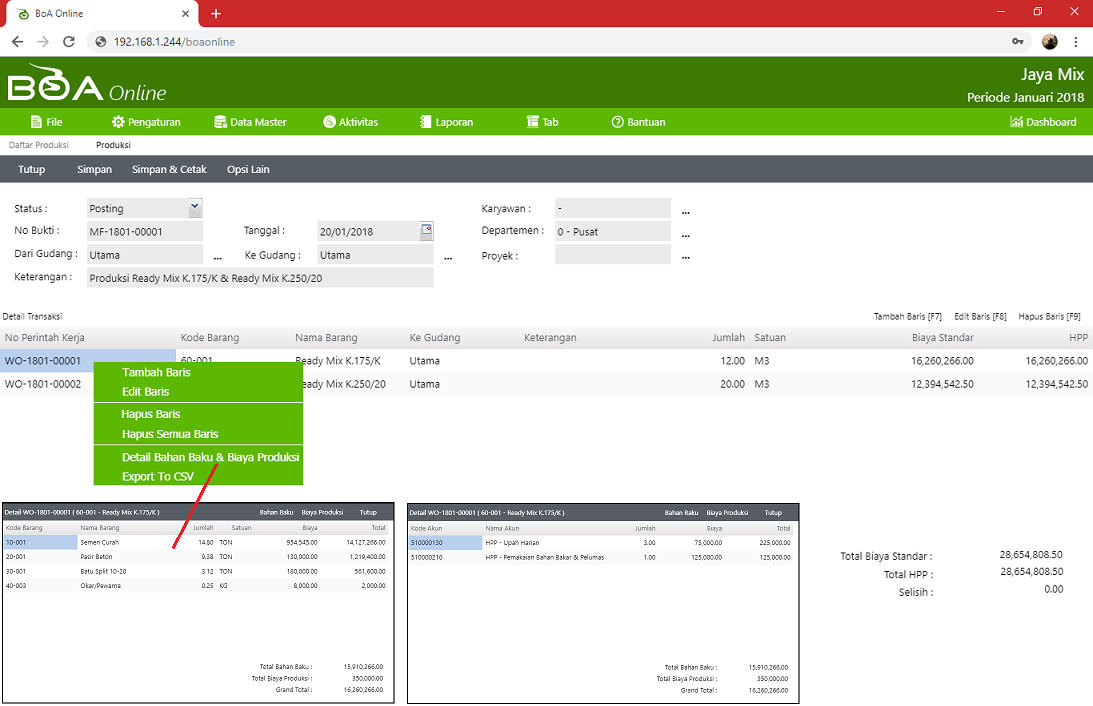Choose Export To CSV from context menu

coord(157,477)
